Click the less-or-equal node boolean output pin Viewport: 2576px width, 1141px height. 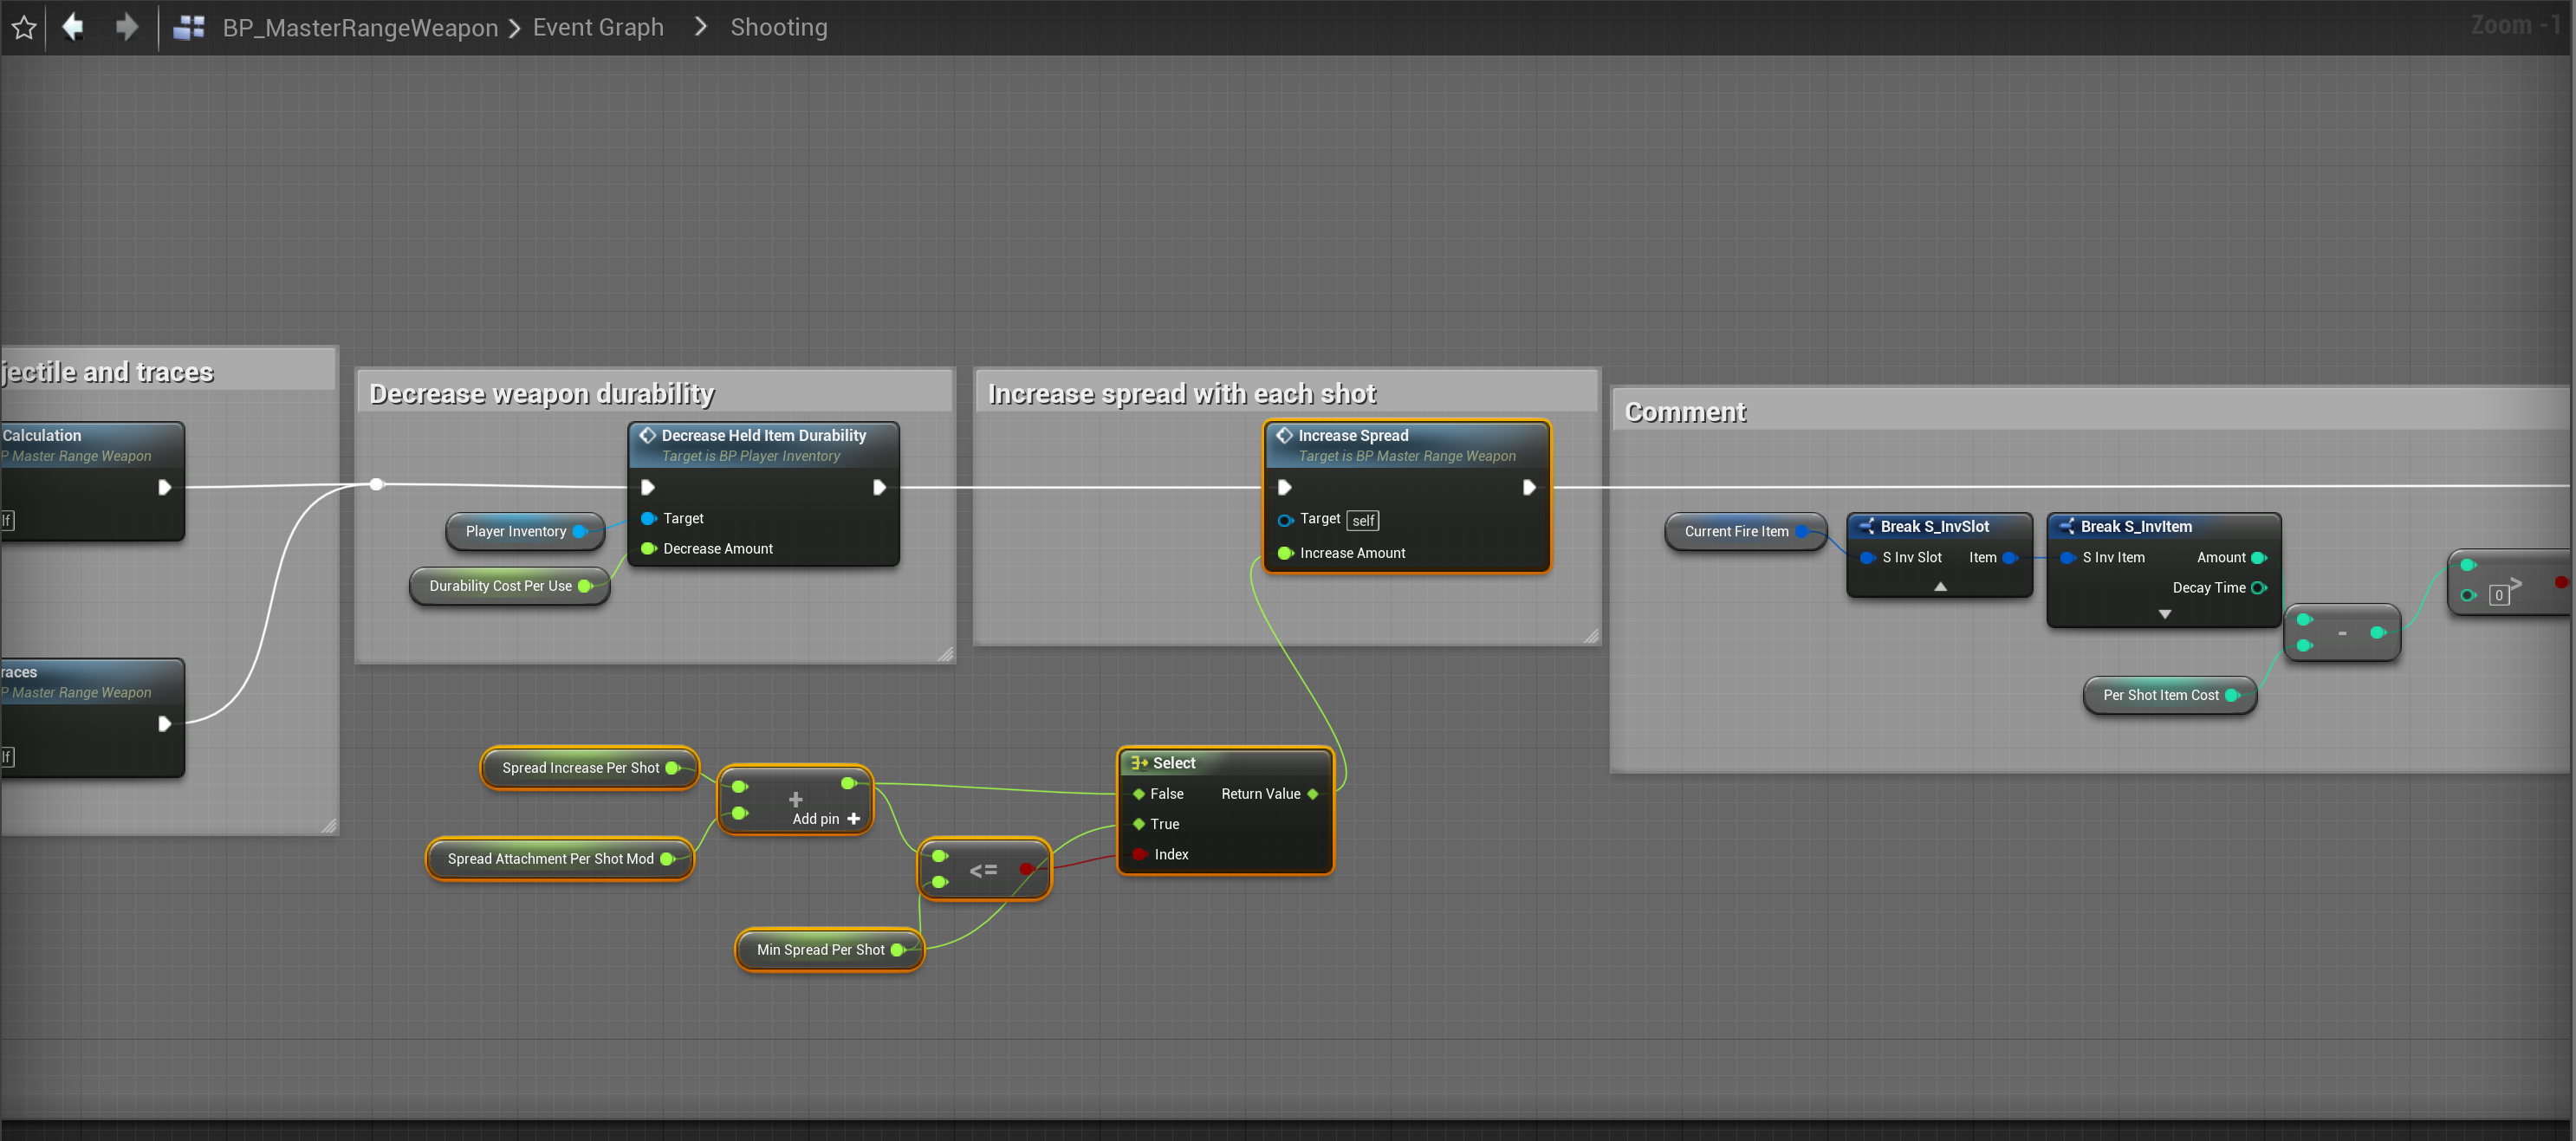coord(1026,869)
